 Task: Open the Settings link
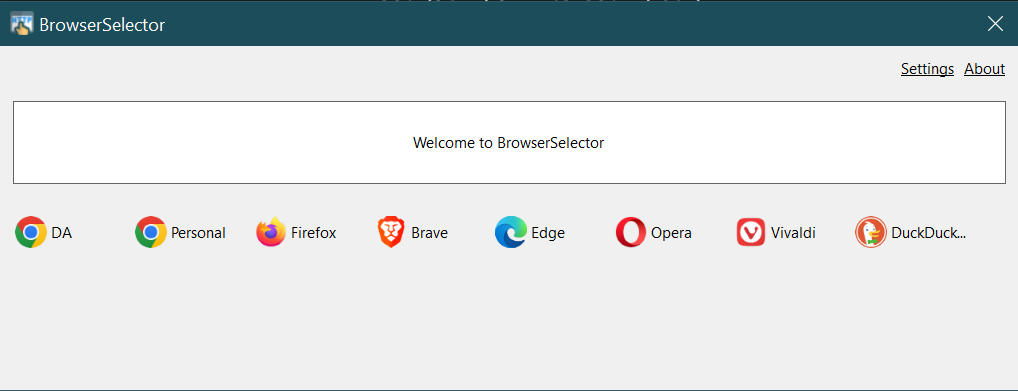927,69
